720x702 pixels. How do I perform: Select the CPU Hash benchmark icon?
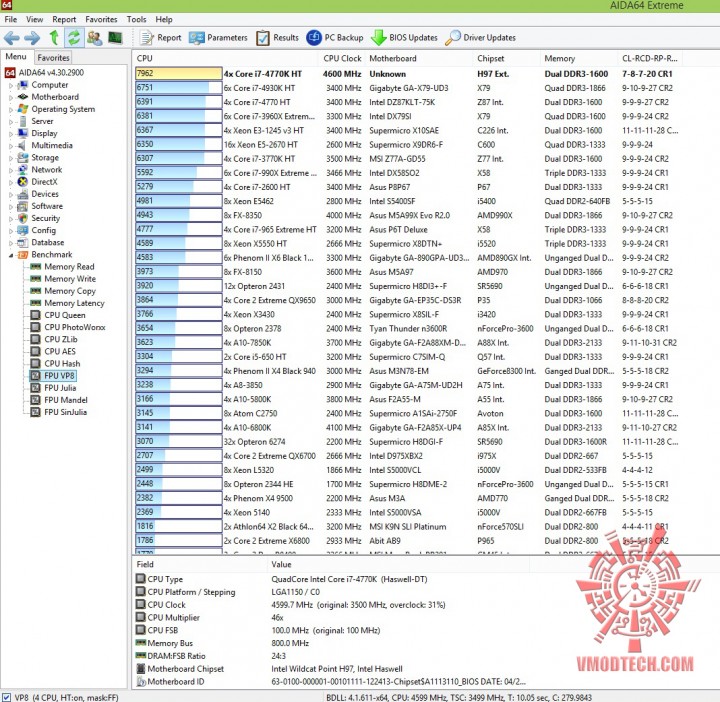(x=35, y=364)
